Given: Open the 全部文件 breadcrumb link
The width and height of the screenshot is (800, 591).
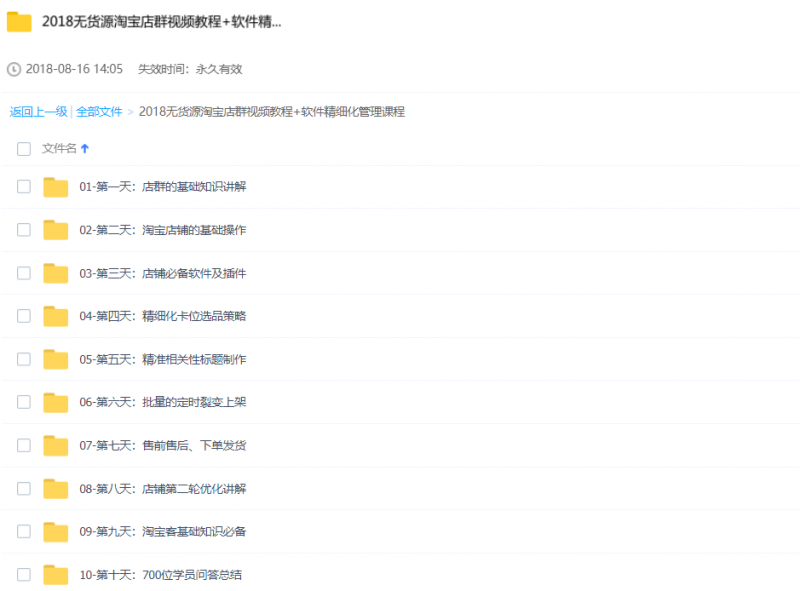Looking at the screenshot, I should click(99, 112).
